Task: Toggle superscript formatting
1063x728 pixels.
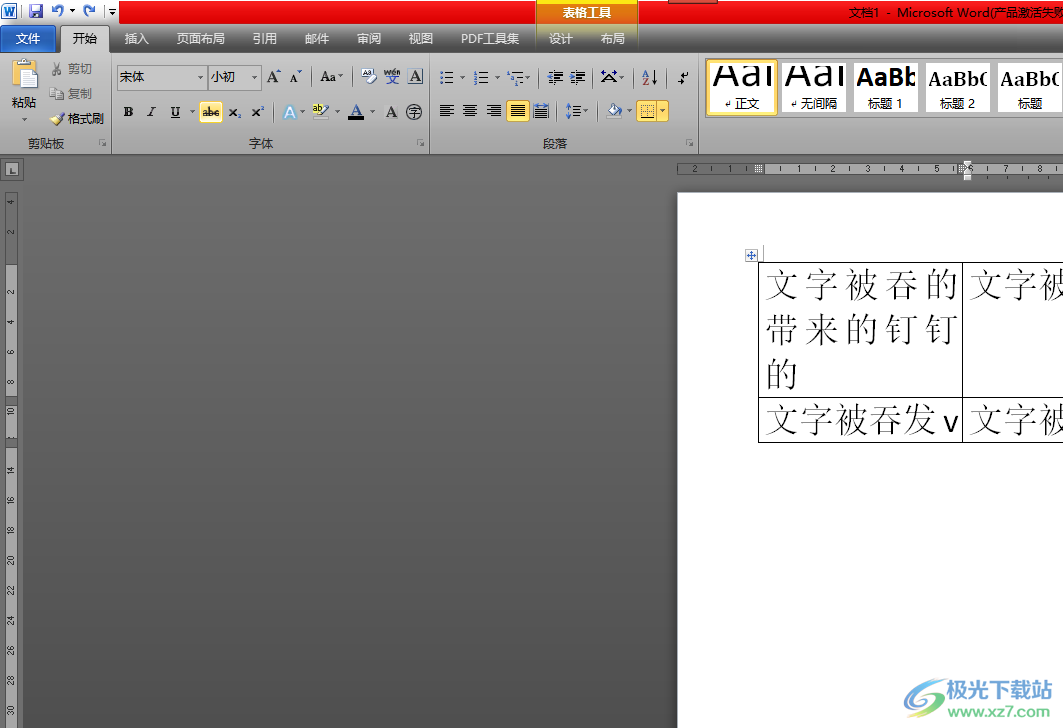Action: [x=258, y=112]
